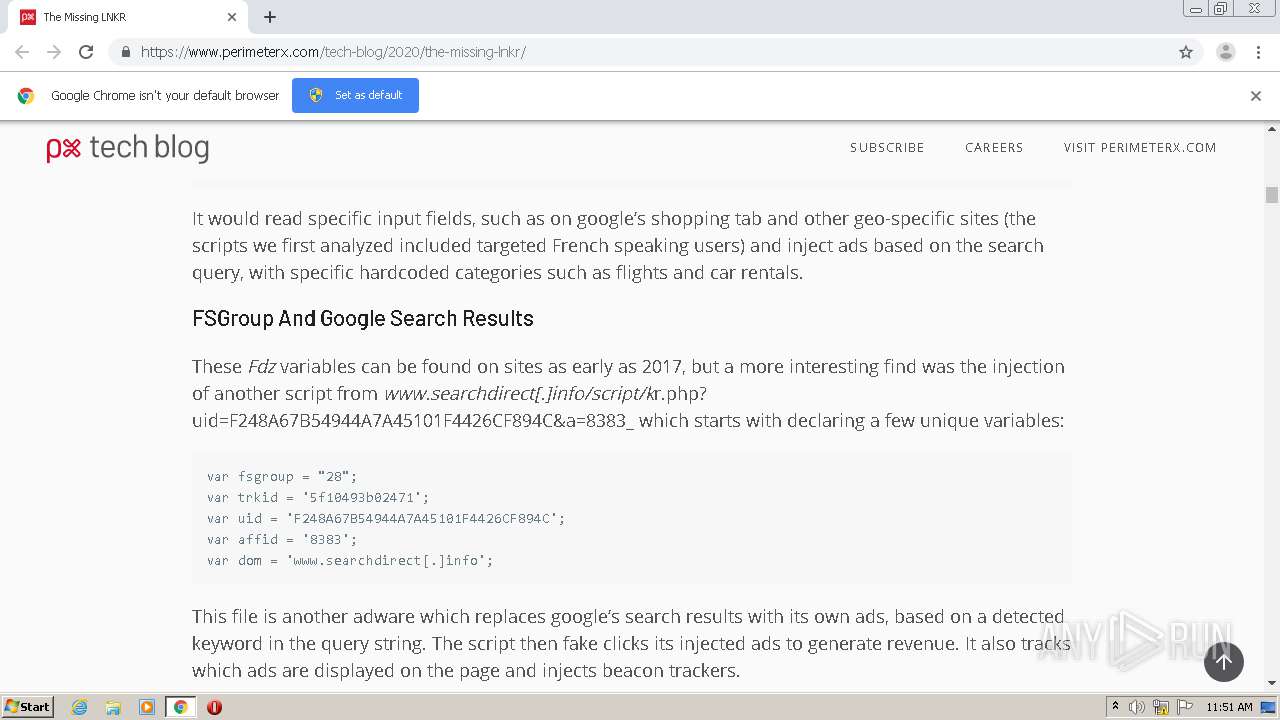Click code line var affid = '8383'
This screenshot has height=720, width=1280.
pyautogui.click(x=282, y=539)
